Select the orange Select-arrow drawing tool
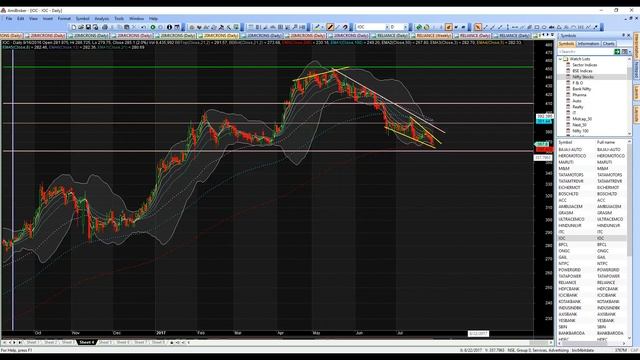 coord(477,27)
